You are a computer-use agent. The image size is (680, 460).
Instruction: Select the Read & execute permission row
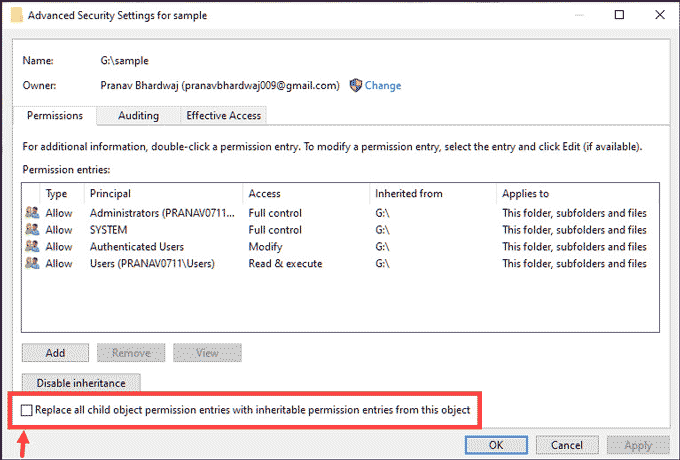(340, 263)
